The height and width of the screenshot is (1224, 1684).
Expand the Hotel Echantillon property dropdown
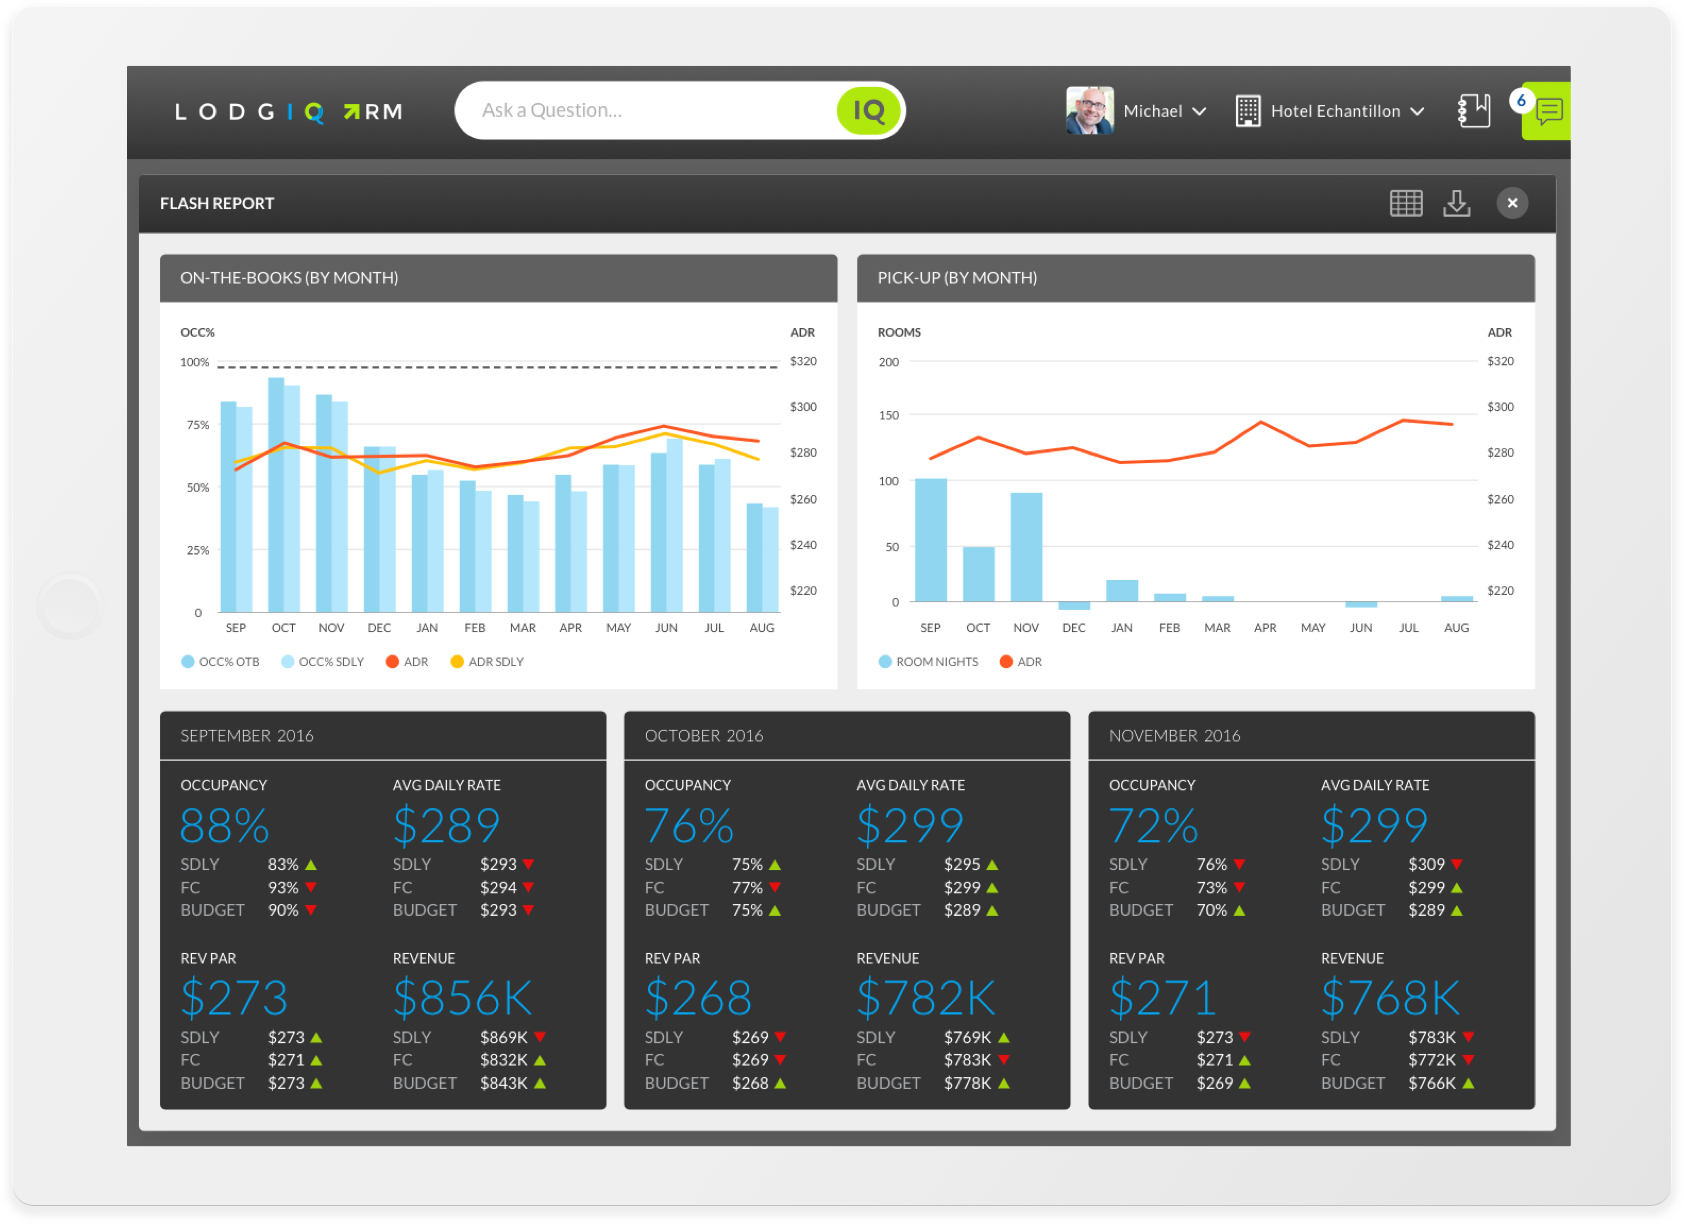click(x=1416, y=111)
